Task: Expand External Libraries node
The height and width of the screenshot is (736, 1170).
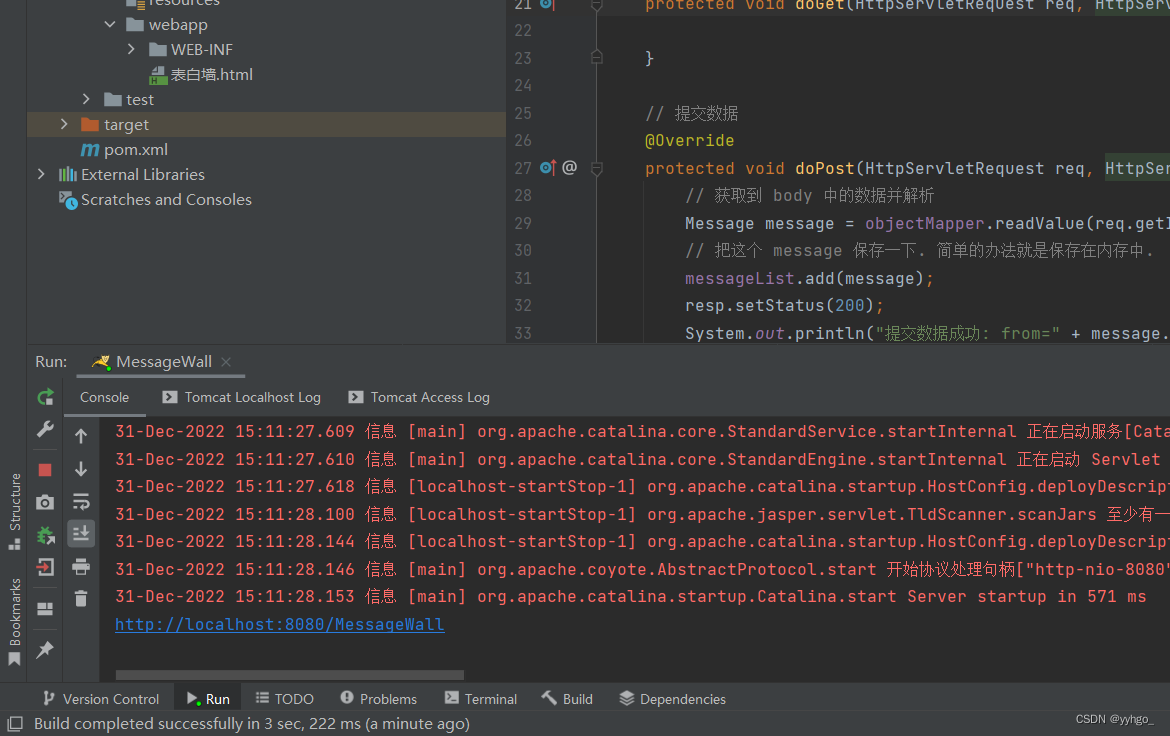Action: click(x=41, y=174)
